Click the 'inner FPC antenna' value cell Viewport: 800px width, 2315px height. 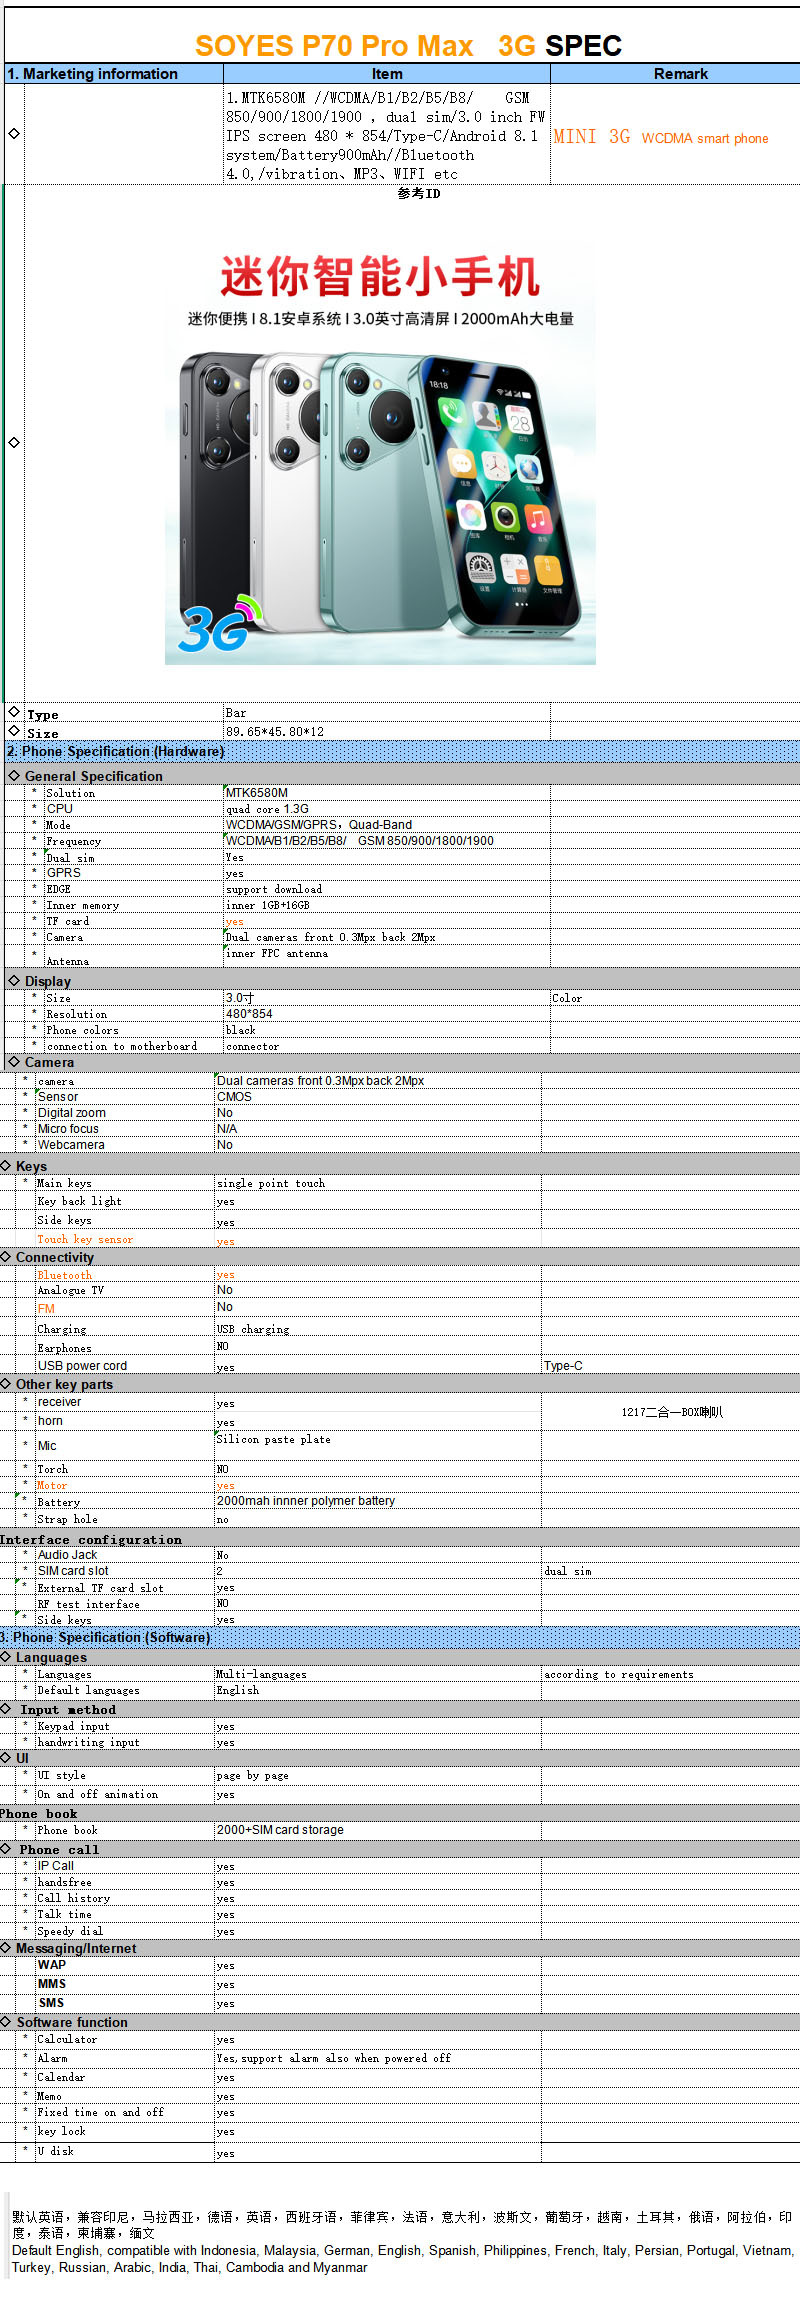[x=387, y=955]
